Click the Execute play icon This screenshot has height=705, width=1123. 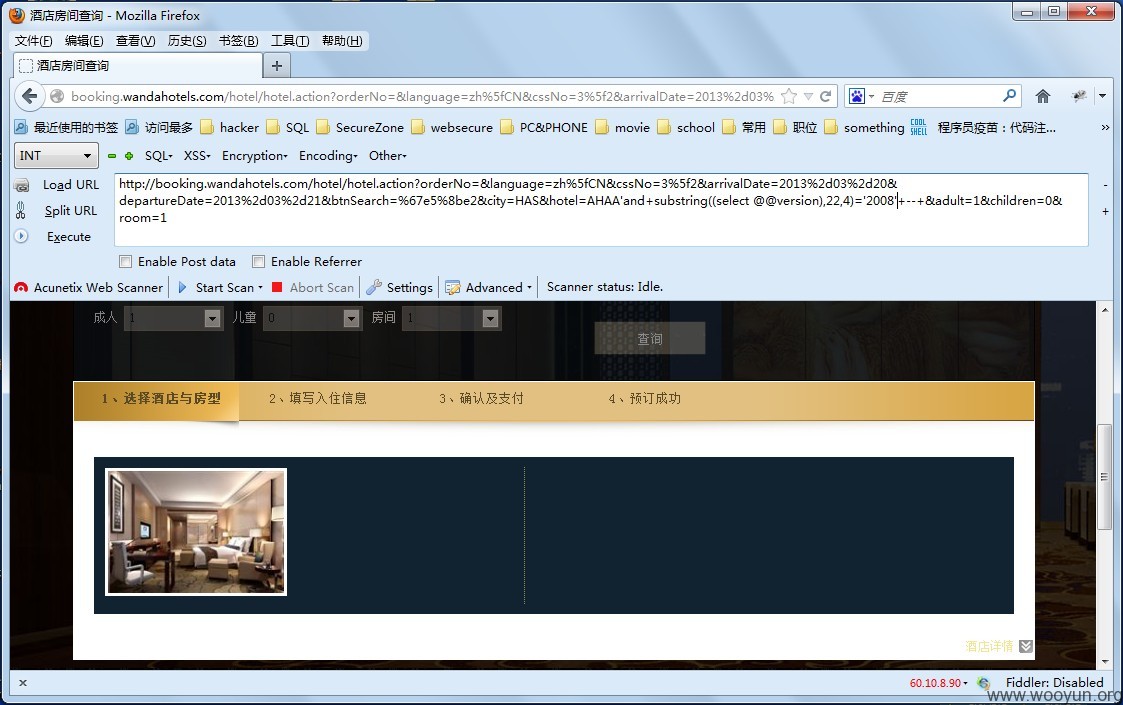[x=21, y=236]
